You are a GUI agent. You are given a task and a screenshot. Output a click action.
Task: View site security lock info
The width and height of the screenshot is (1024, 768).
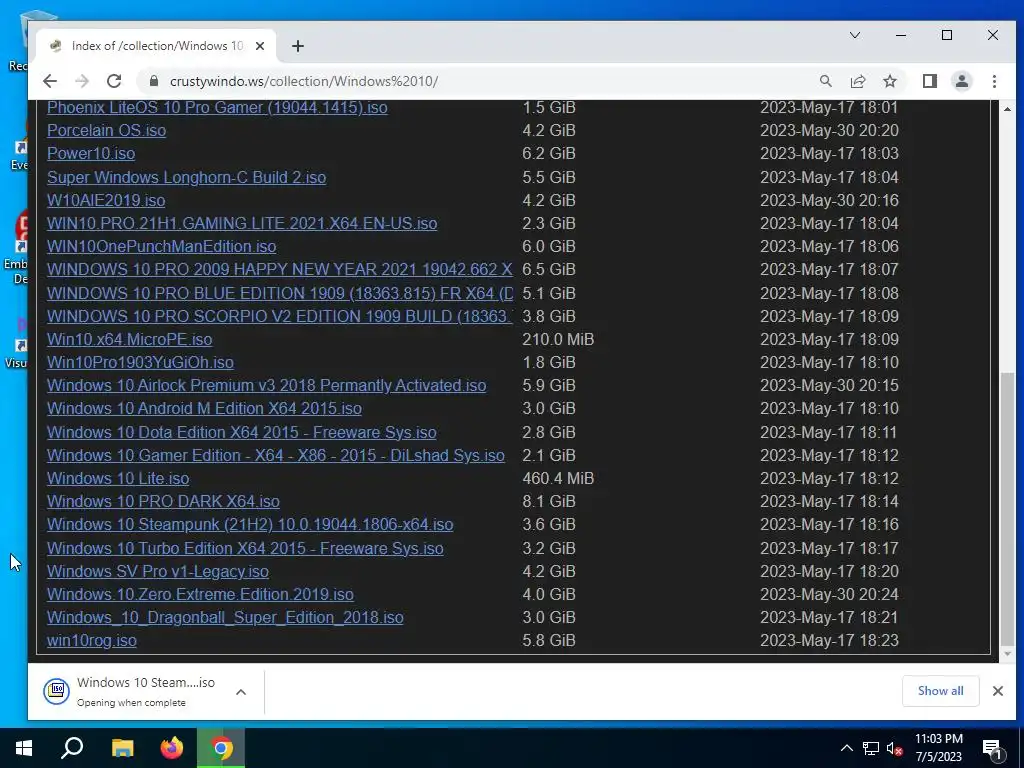(x=153, y=81)
